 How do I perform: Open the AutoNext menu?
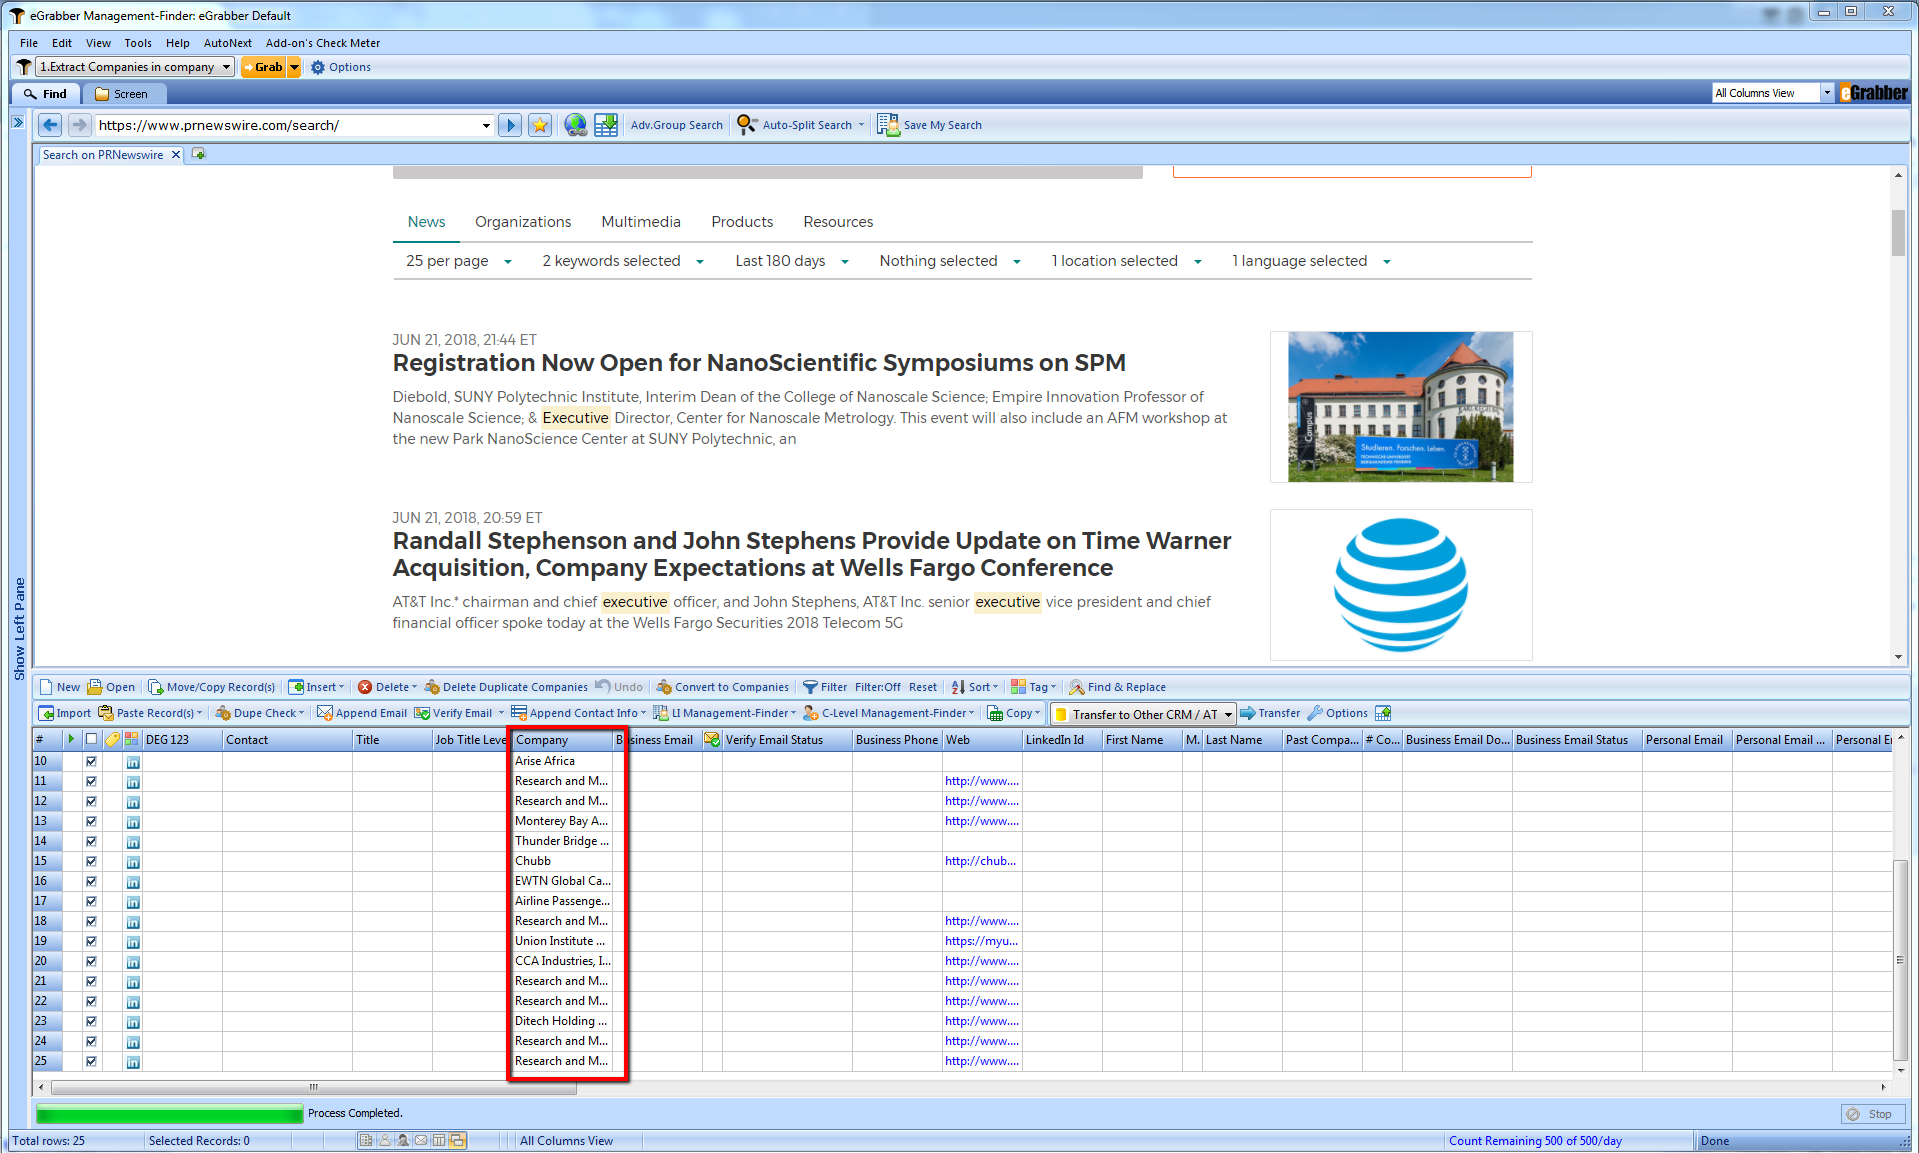[x=227, y=43]
